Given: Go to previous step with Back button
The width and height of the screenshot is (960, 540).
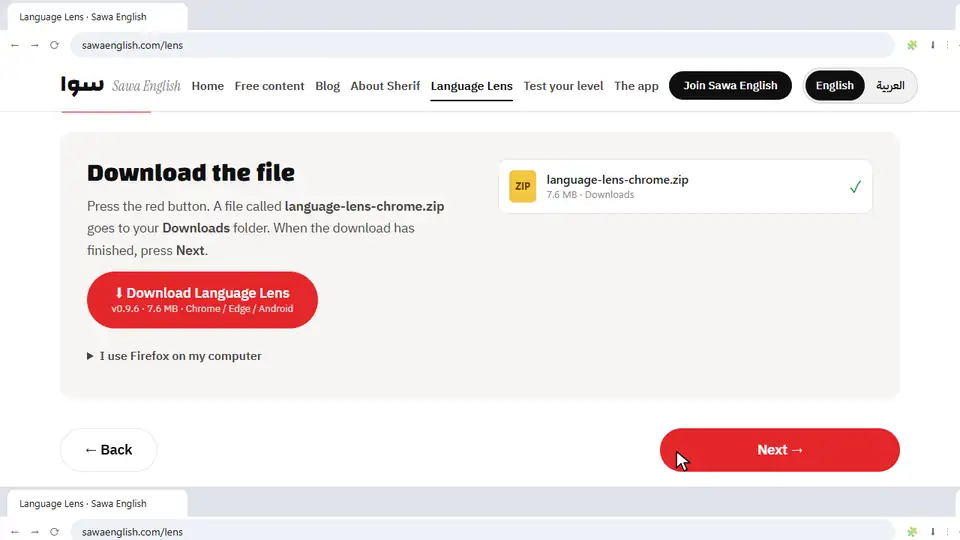Looking at the screenshot, I should 108,450.
